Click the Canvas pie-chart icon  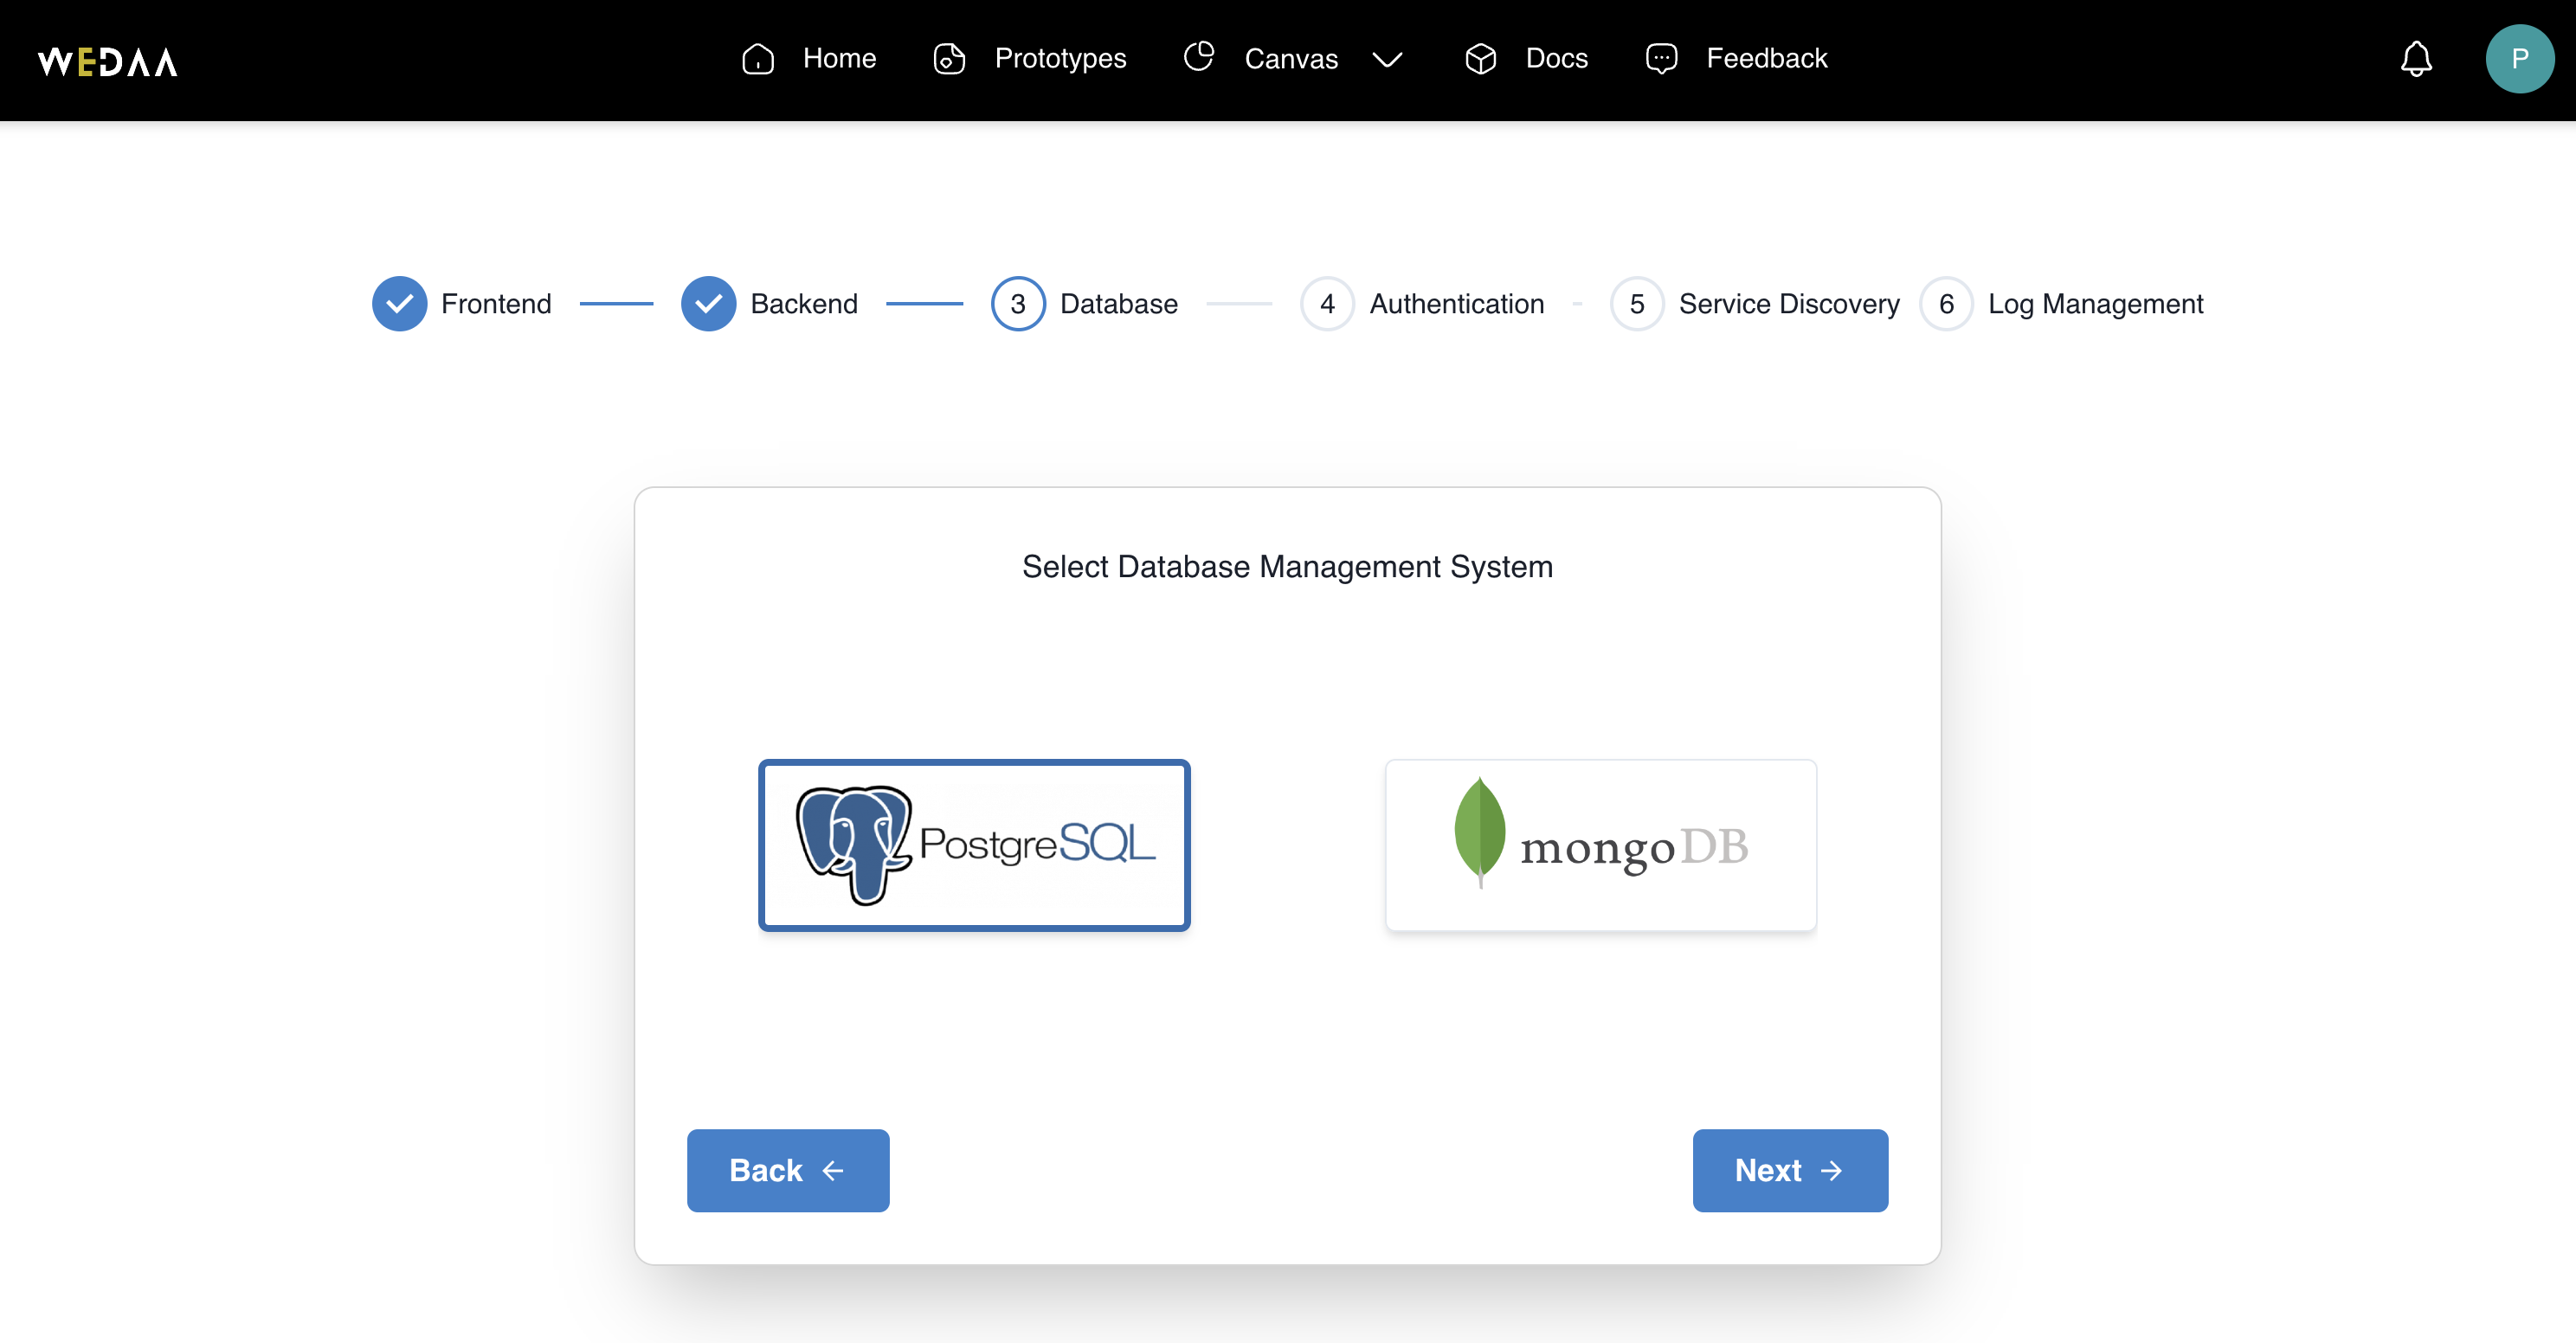(x=1199, y=57)
